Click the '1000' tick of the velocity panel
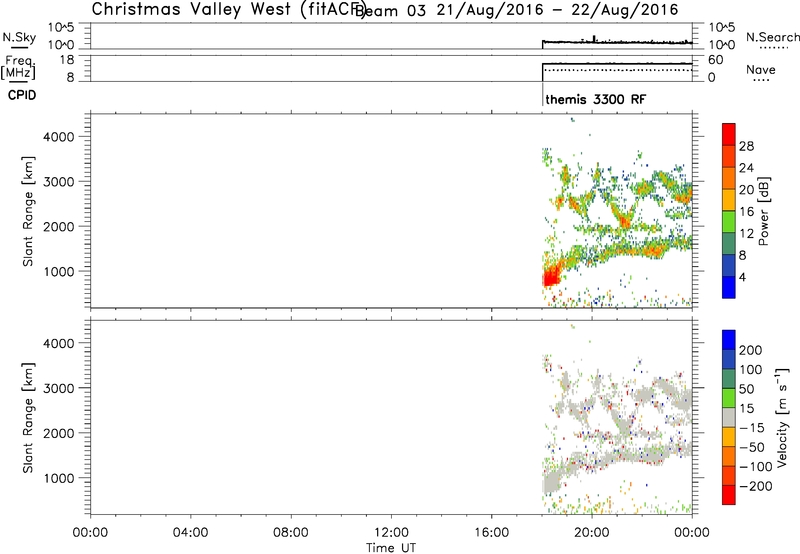Screen dimensions: 800x554 pyautogui.click(x=58, y=478)
